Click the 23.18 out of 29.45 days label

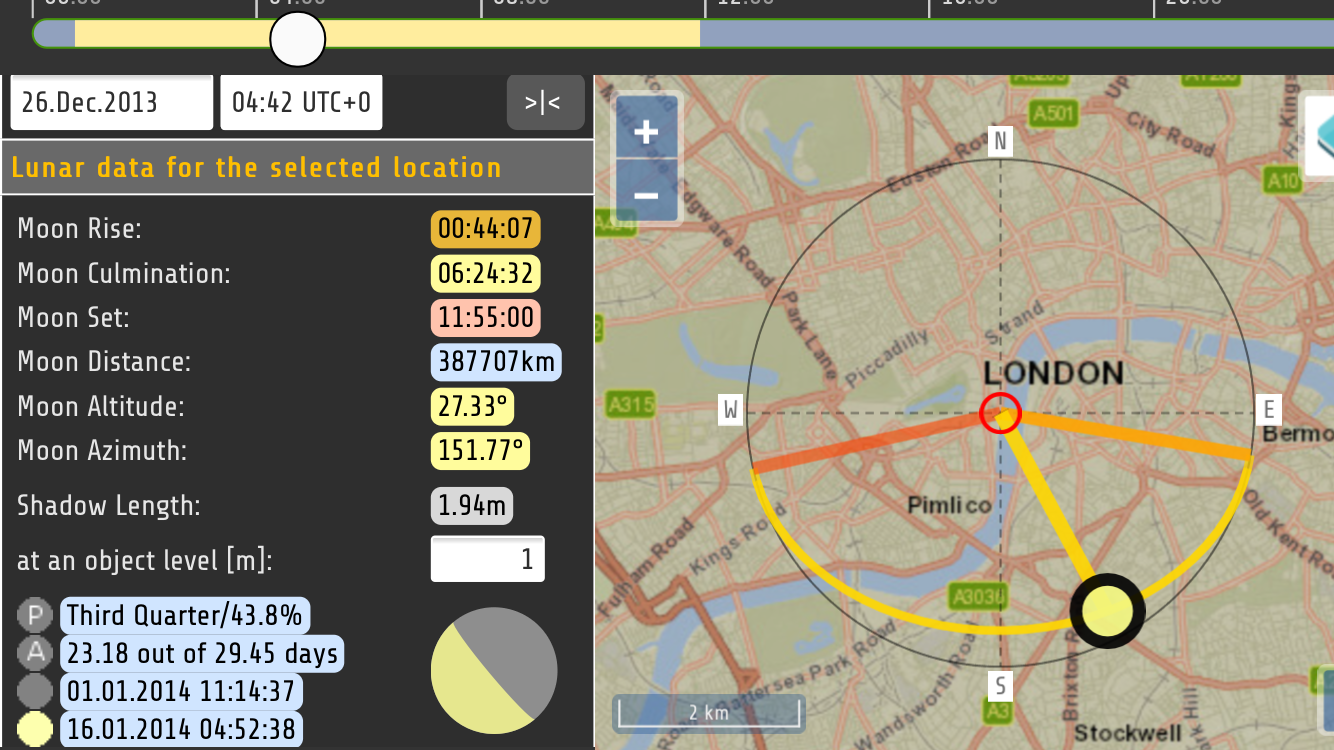(202, 654)
